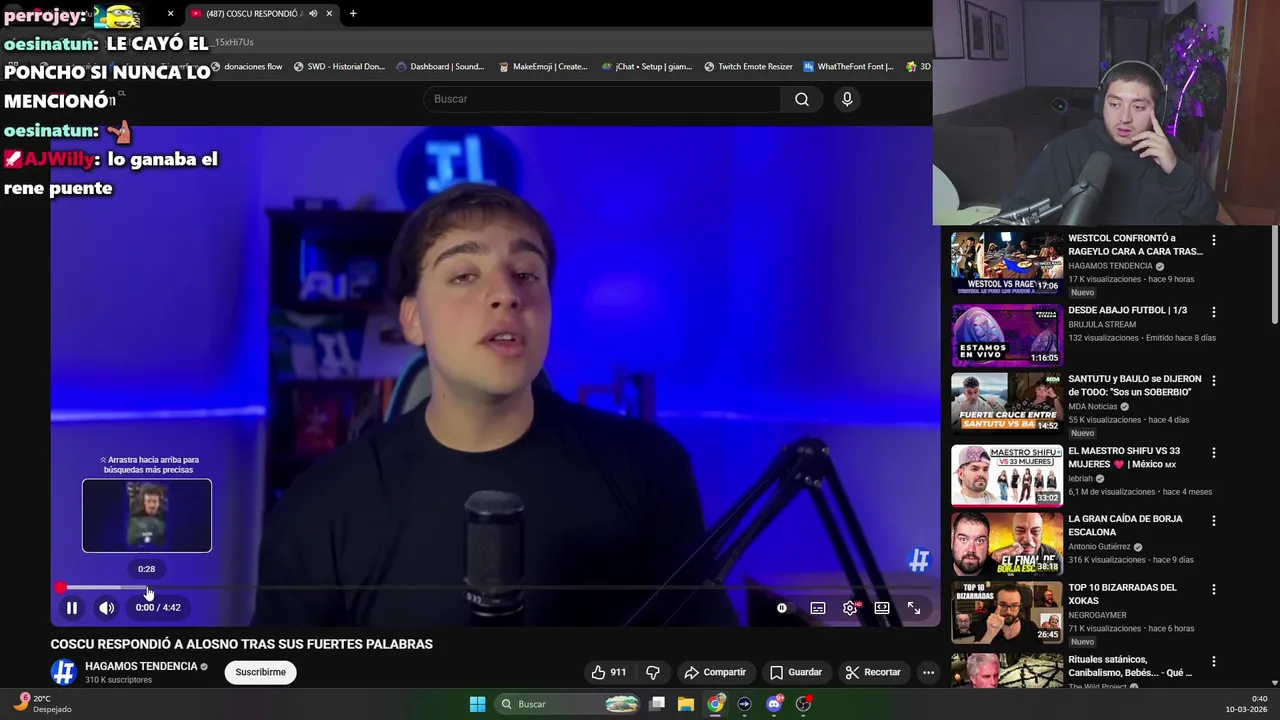Open SANTUTU y BAULO video thumbnail
Screen dimensions: 1280x720
1007,402
